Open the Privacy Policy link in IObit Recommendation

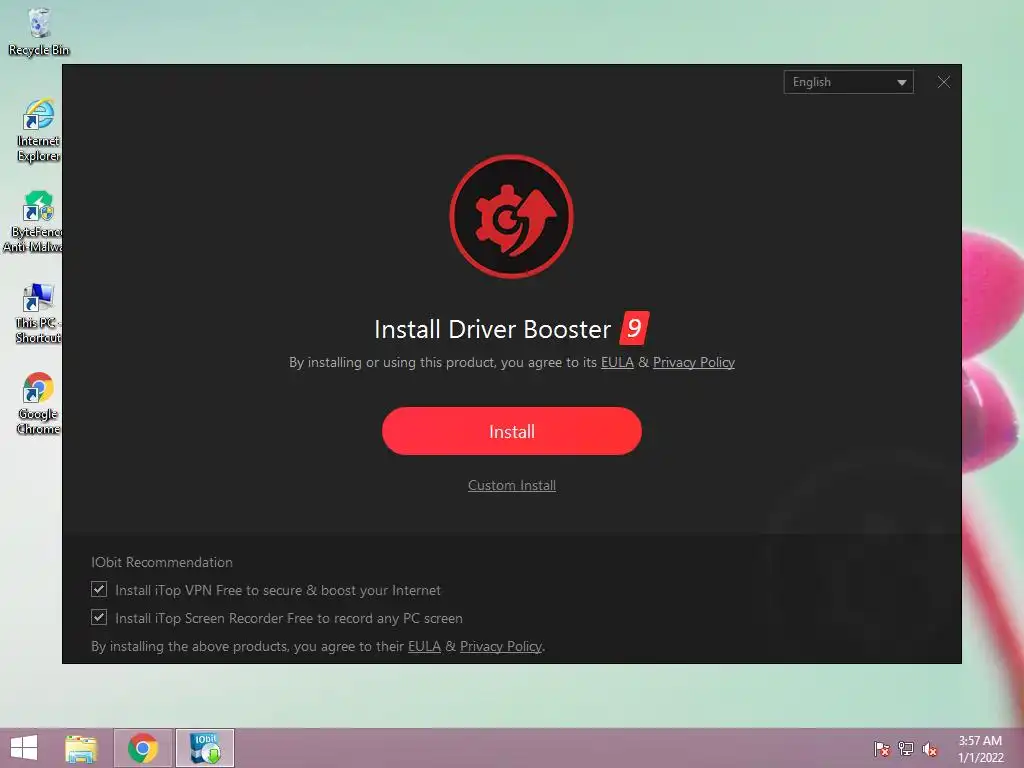click(501, 647)
